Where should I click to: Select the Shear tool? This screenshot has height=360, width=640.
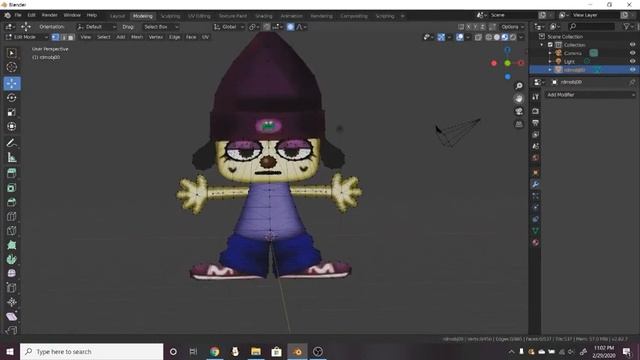[x=11, y=316]
